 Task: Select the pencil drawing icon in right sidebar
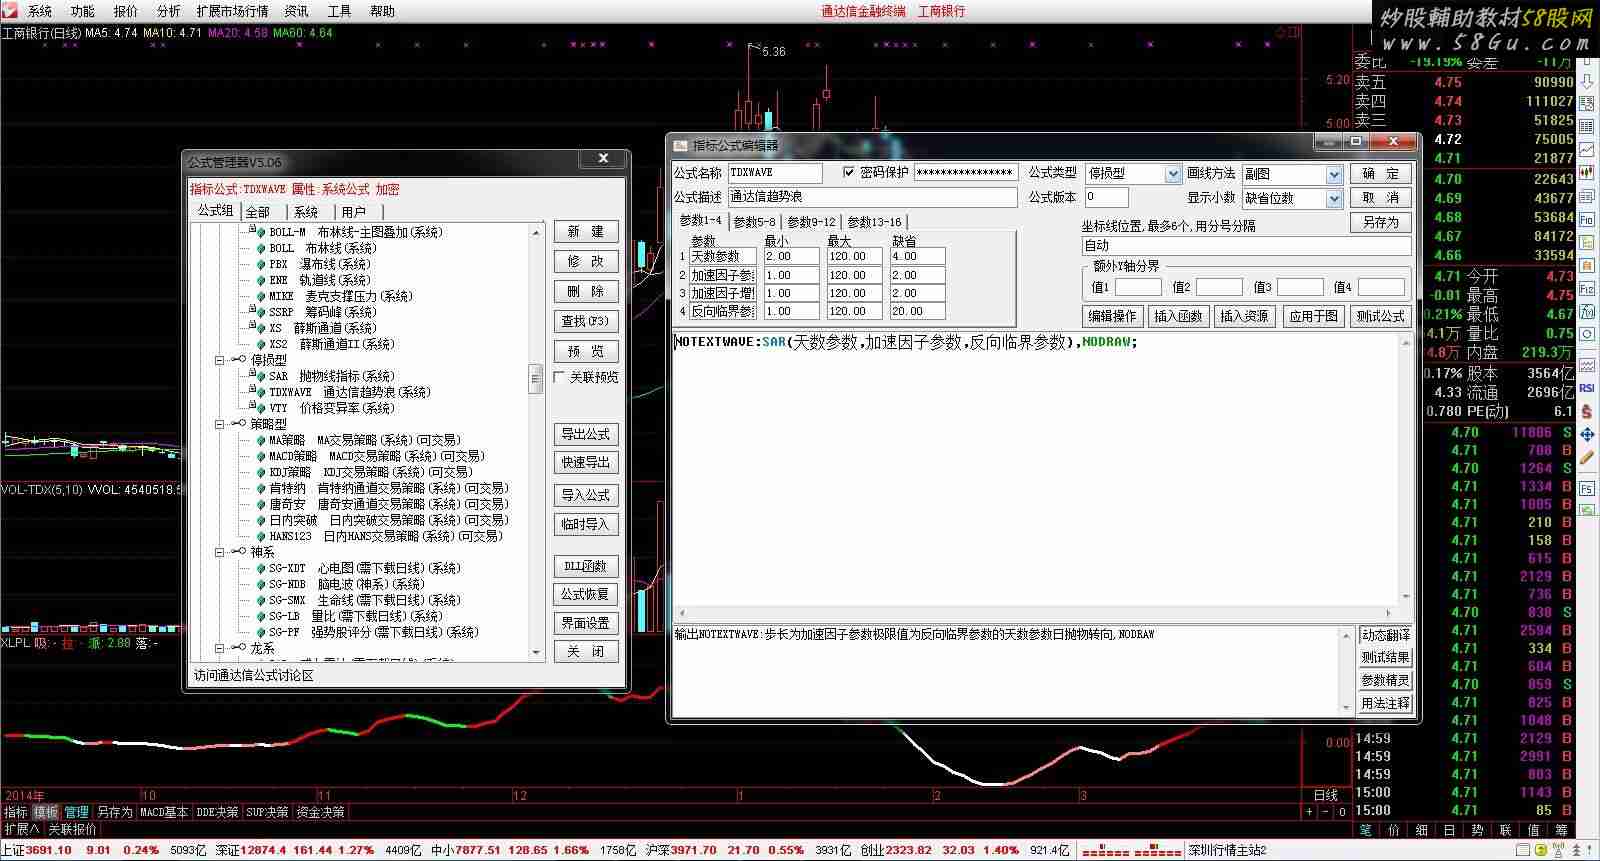coord(1586,458)
